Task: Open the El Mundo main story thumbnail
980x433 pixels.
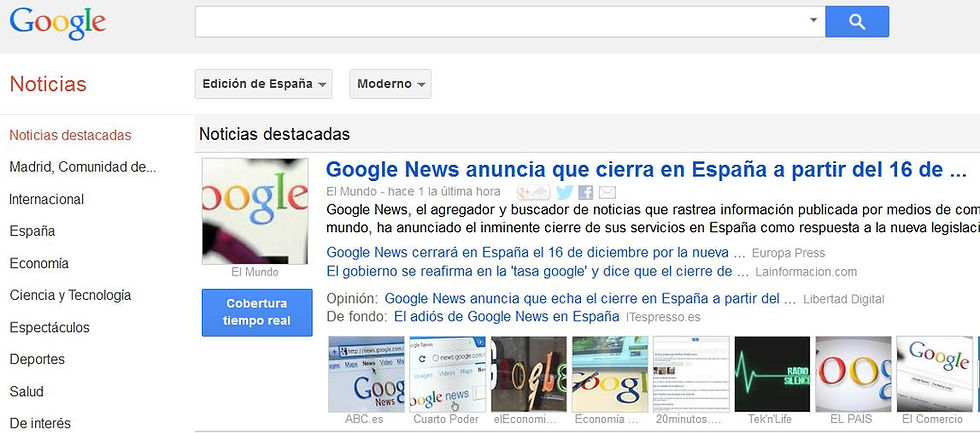Action: click(254, 211)
